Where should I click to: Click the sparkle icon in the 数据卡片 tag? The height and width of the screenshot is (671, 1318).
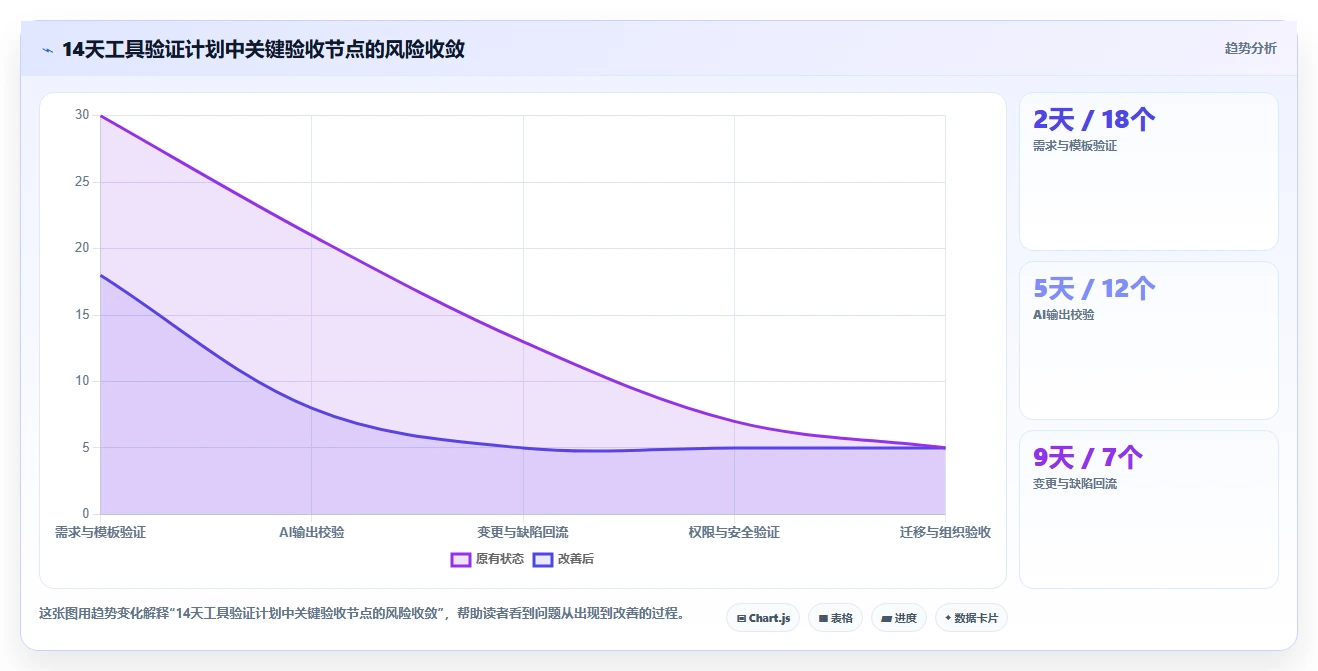coord(948,618)
